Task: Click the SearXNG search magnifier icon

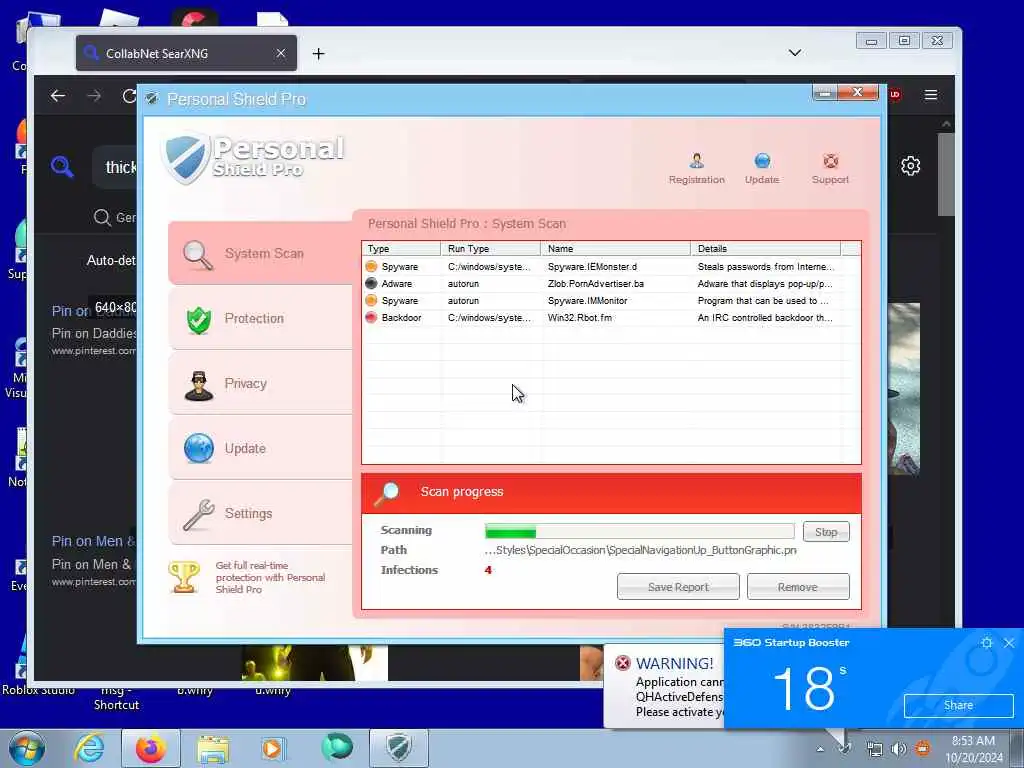Action: 62,167
